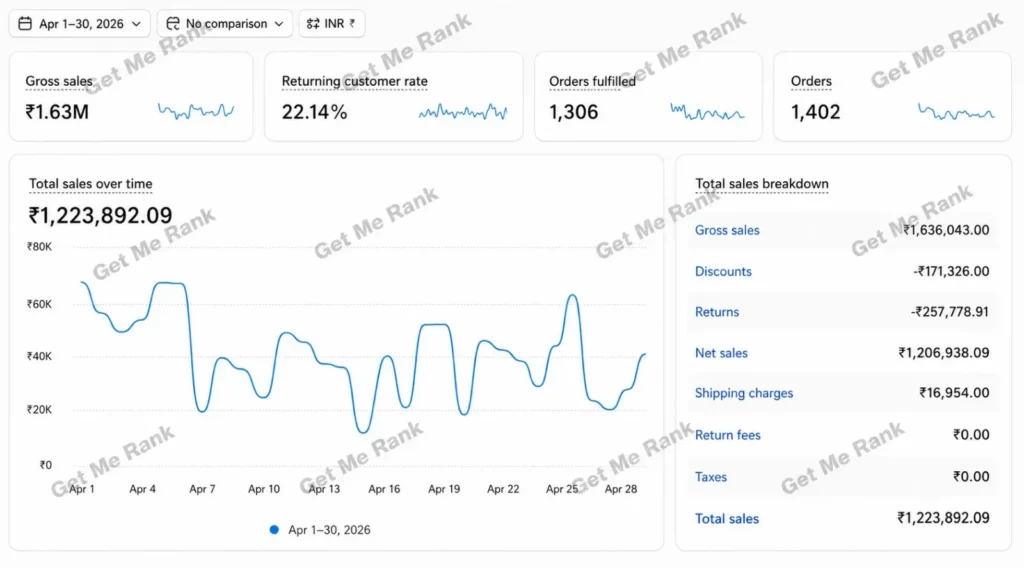1024x568 pixels.
Task: Click the Orders card sparkline
Action: click(956, 112)
